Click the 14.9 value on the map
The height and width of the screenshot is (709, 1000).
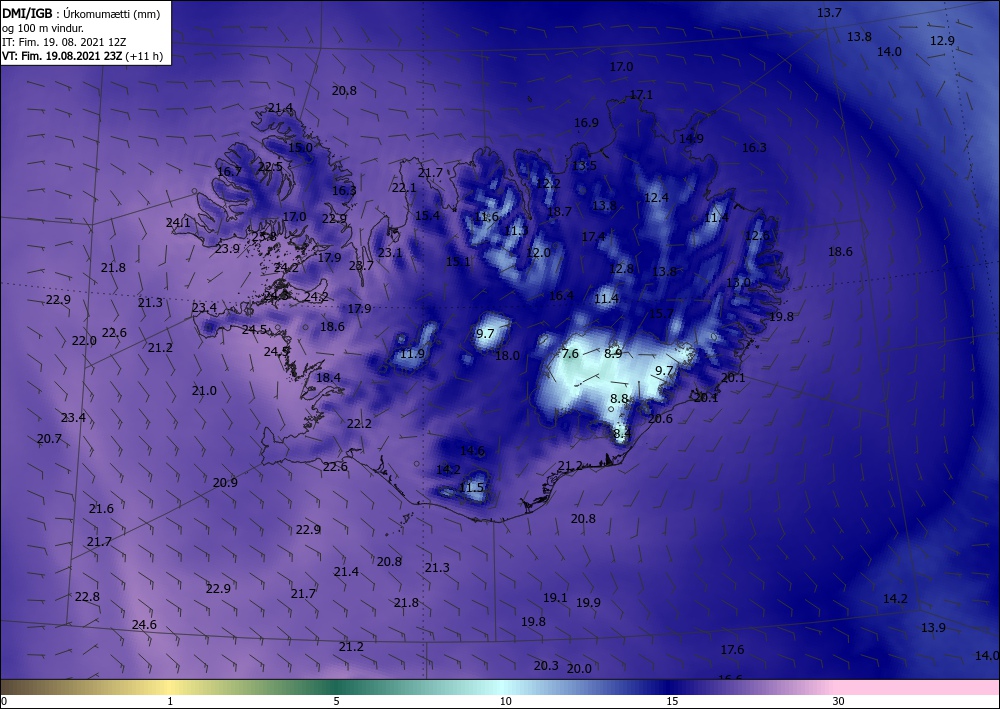pos(691,139)
